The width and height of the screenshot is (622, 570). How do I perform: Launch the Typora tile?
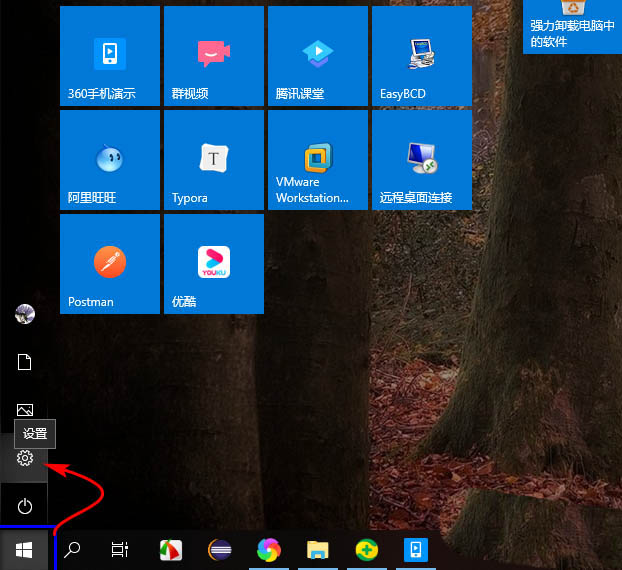[214, 160]
